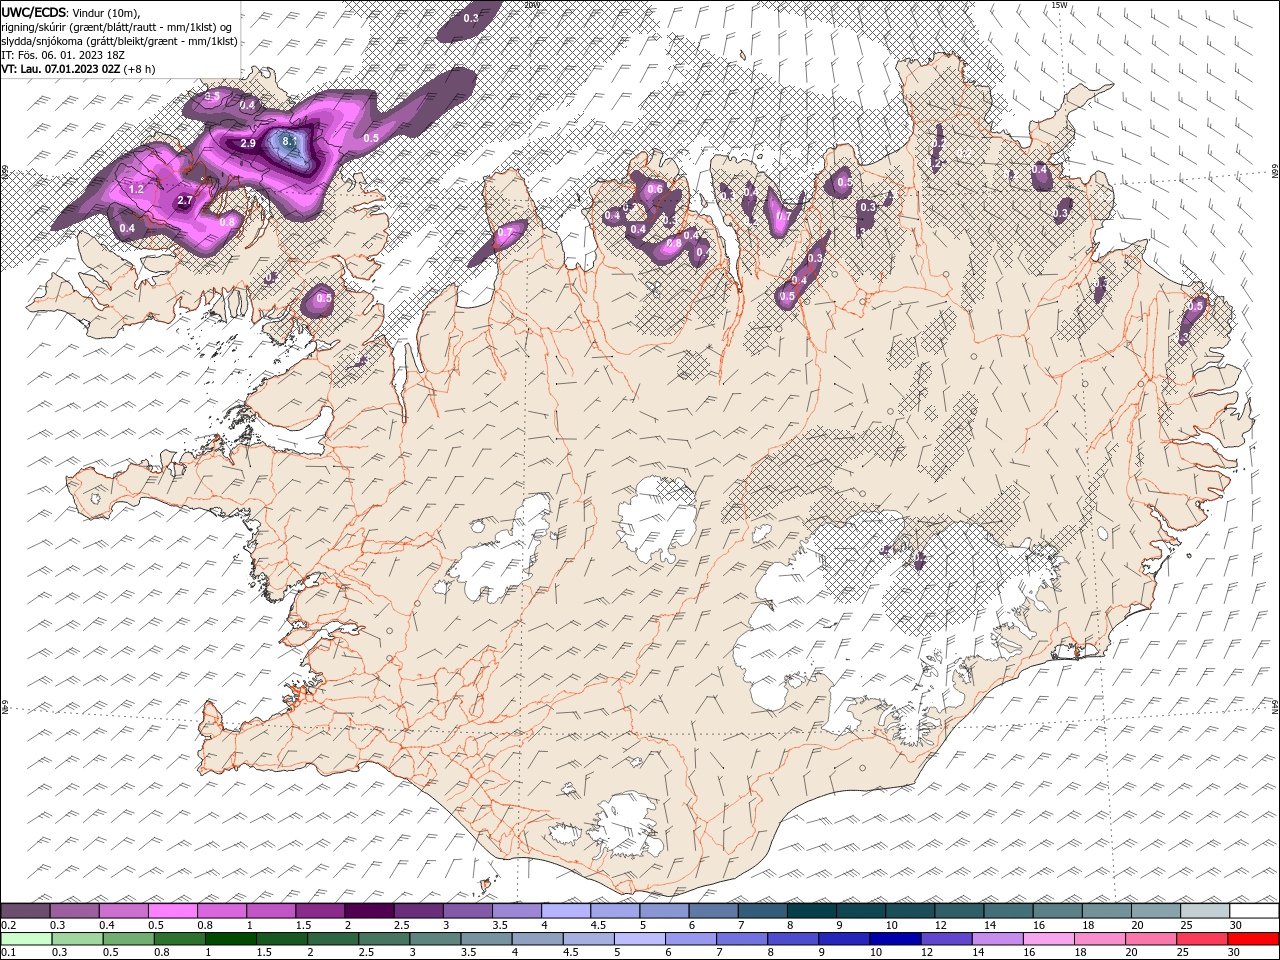
Task: Select the dark teal swatch at 9 in snow legend
Action: (861, 911)
